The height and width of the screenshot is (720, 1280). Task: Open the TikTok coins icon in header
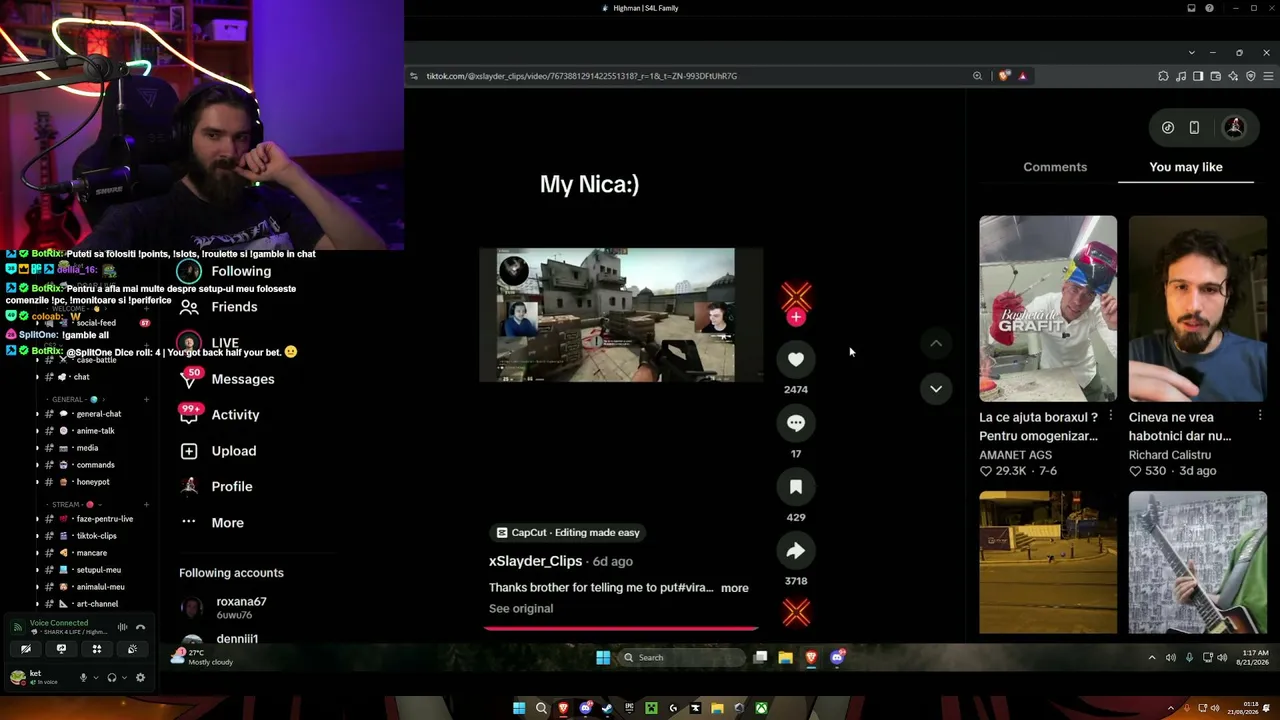[1168, 127]
